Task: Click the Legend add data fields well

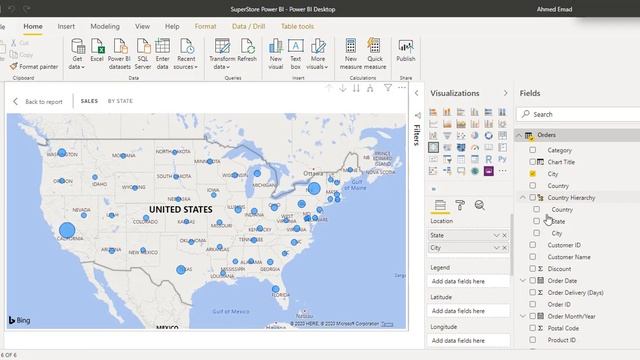Action: (469, 281)
